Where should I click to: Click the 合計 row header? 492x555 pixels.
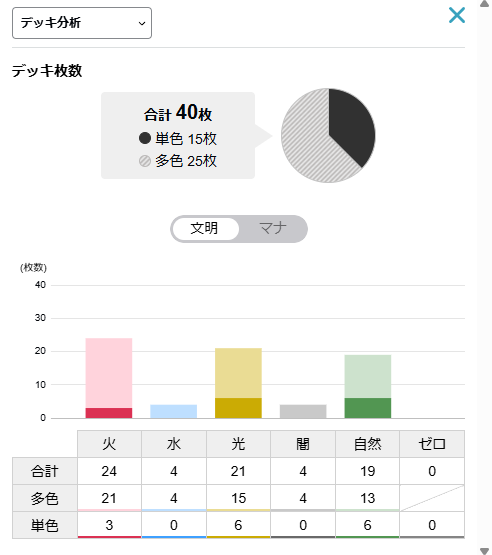(45, 471)
